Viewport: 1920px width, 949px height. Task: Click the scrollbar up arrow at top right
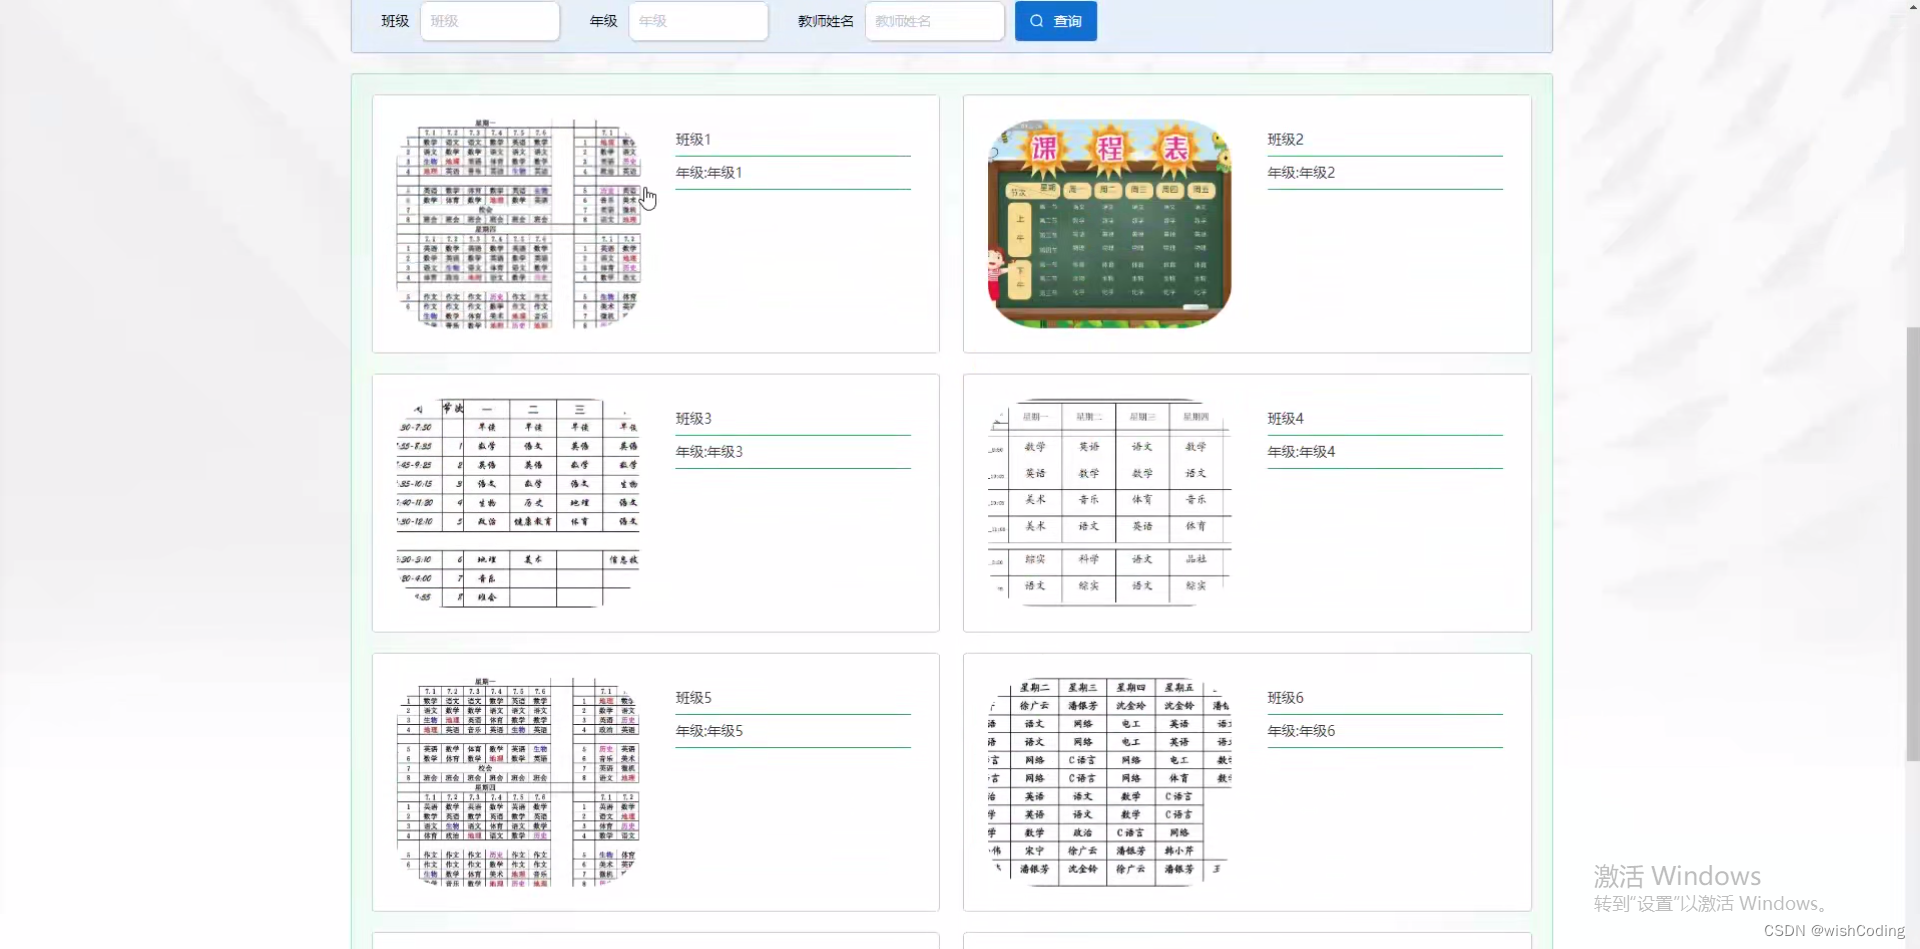click(1912, 6)
